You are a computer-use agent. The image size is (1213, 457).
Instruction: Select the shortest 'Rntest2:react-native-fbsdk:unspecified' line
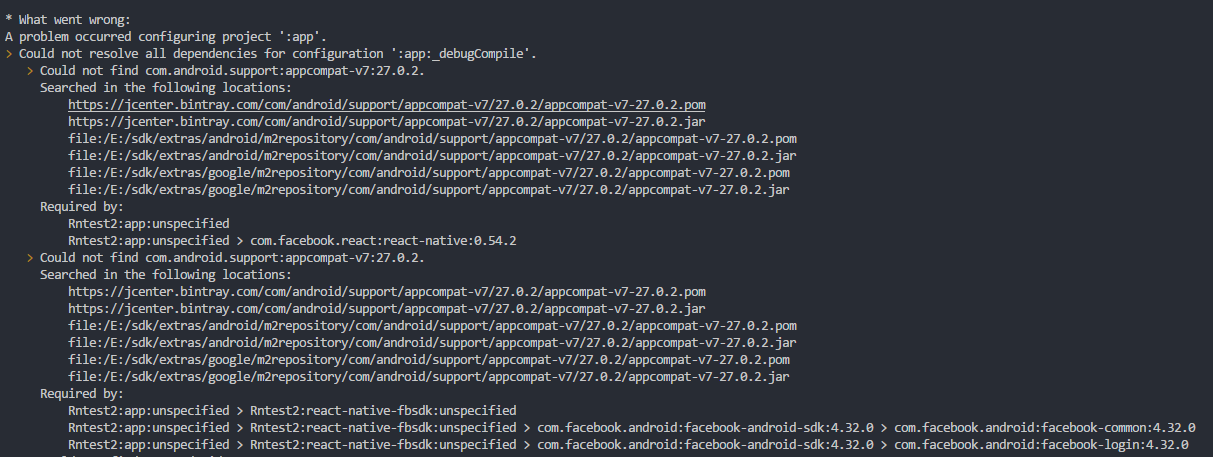292,410
